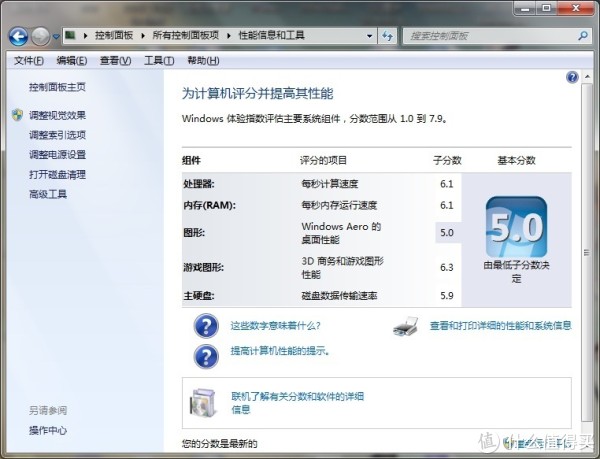Open the recent pages dropdown arrow
Image resolution: width=600 pixels, height=459 pixels.
56,37
